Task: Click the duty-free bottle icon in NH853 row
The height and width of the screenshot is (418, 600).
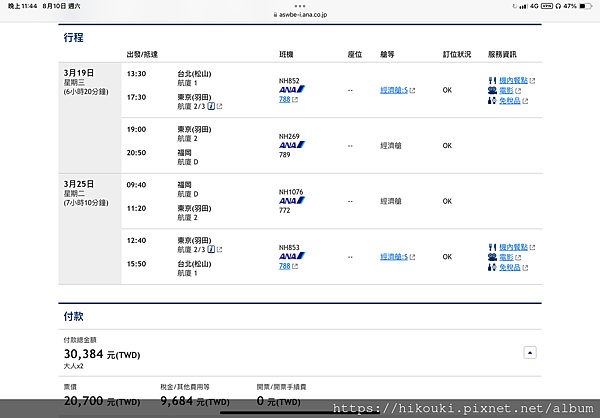Action: point(492,267)
